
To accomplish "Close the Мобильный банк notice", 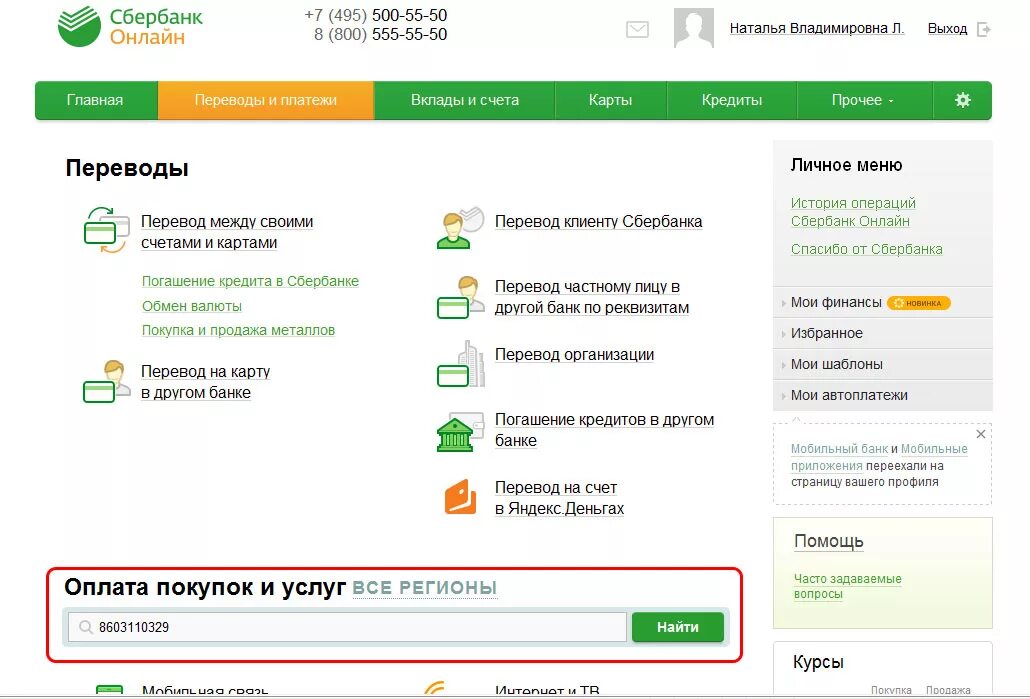I will tap(981, 434).
